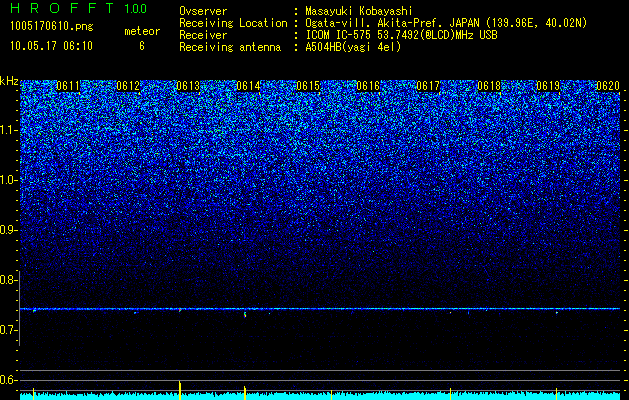Click the 'Ovserver' field label
The width and height of the screenshot is (629, 400).
[x=203, y=11]
